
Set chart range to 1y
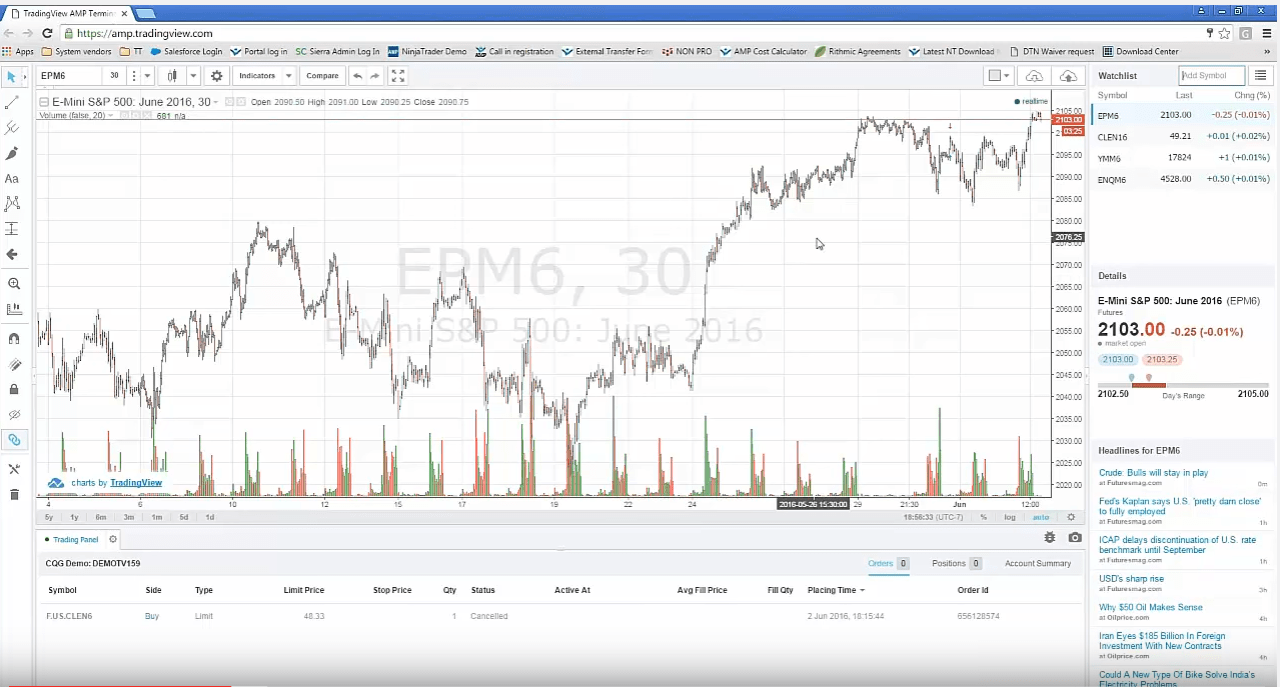tap(74, 517)
